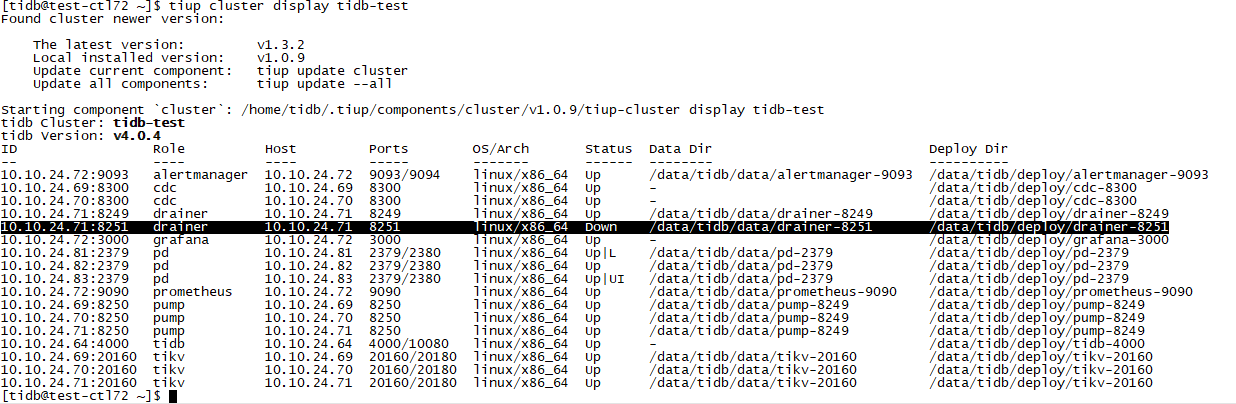Click the highlighted drainer 8251 row ID
The width and height of the screenshot is (1236, 404).
pyautogui.click(x=64, y=227)
